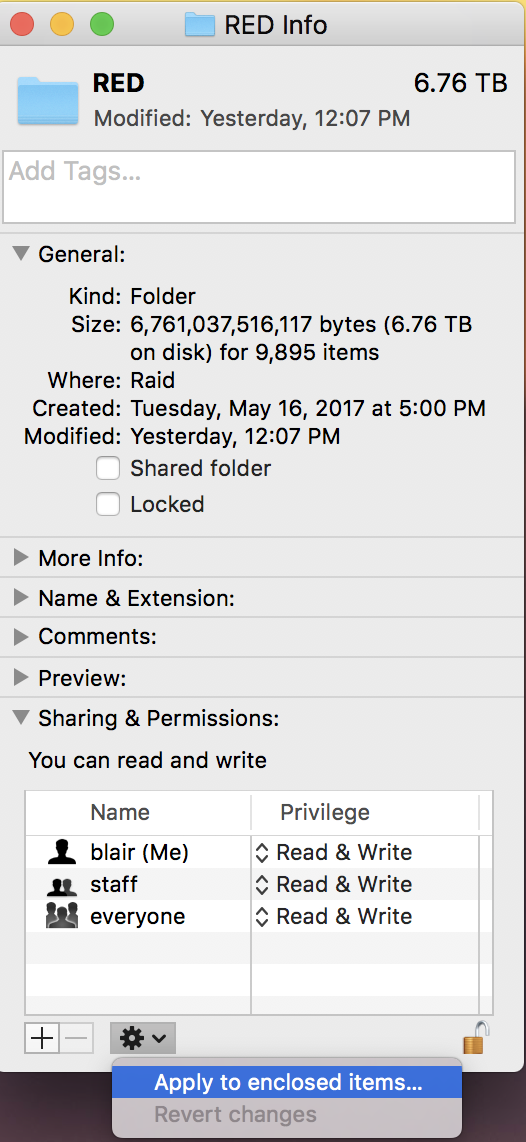526x1142 pixels.
Task: Expand the Comments section
Action: (22, 637)
